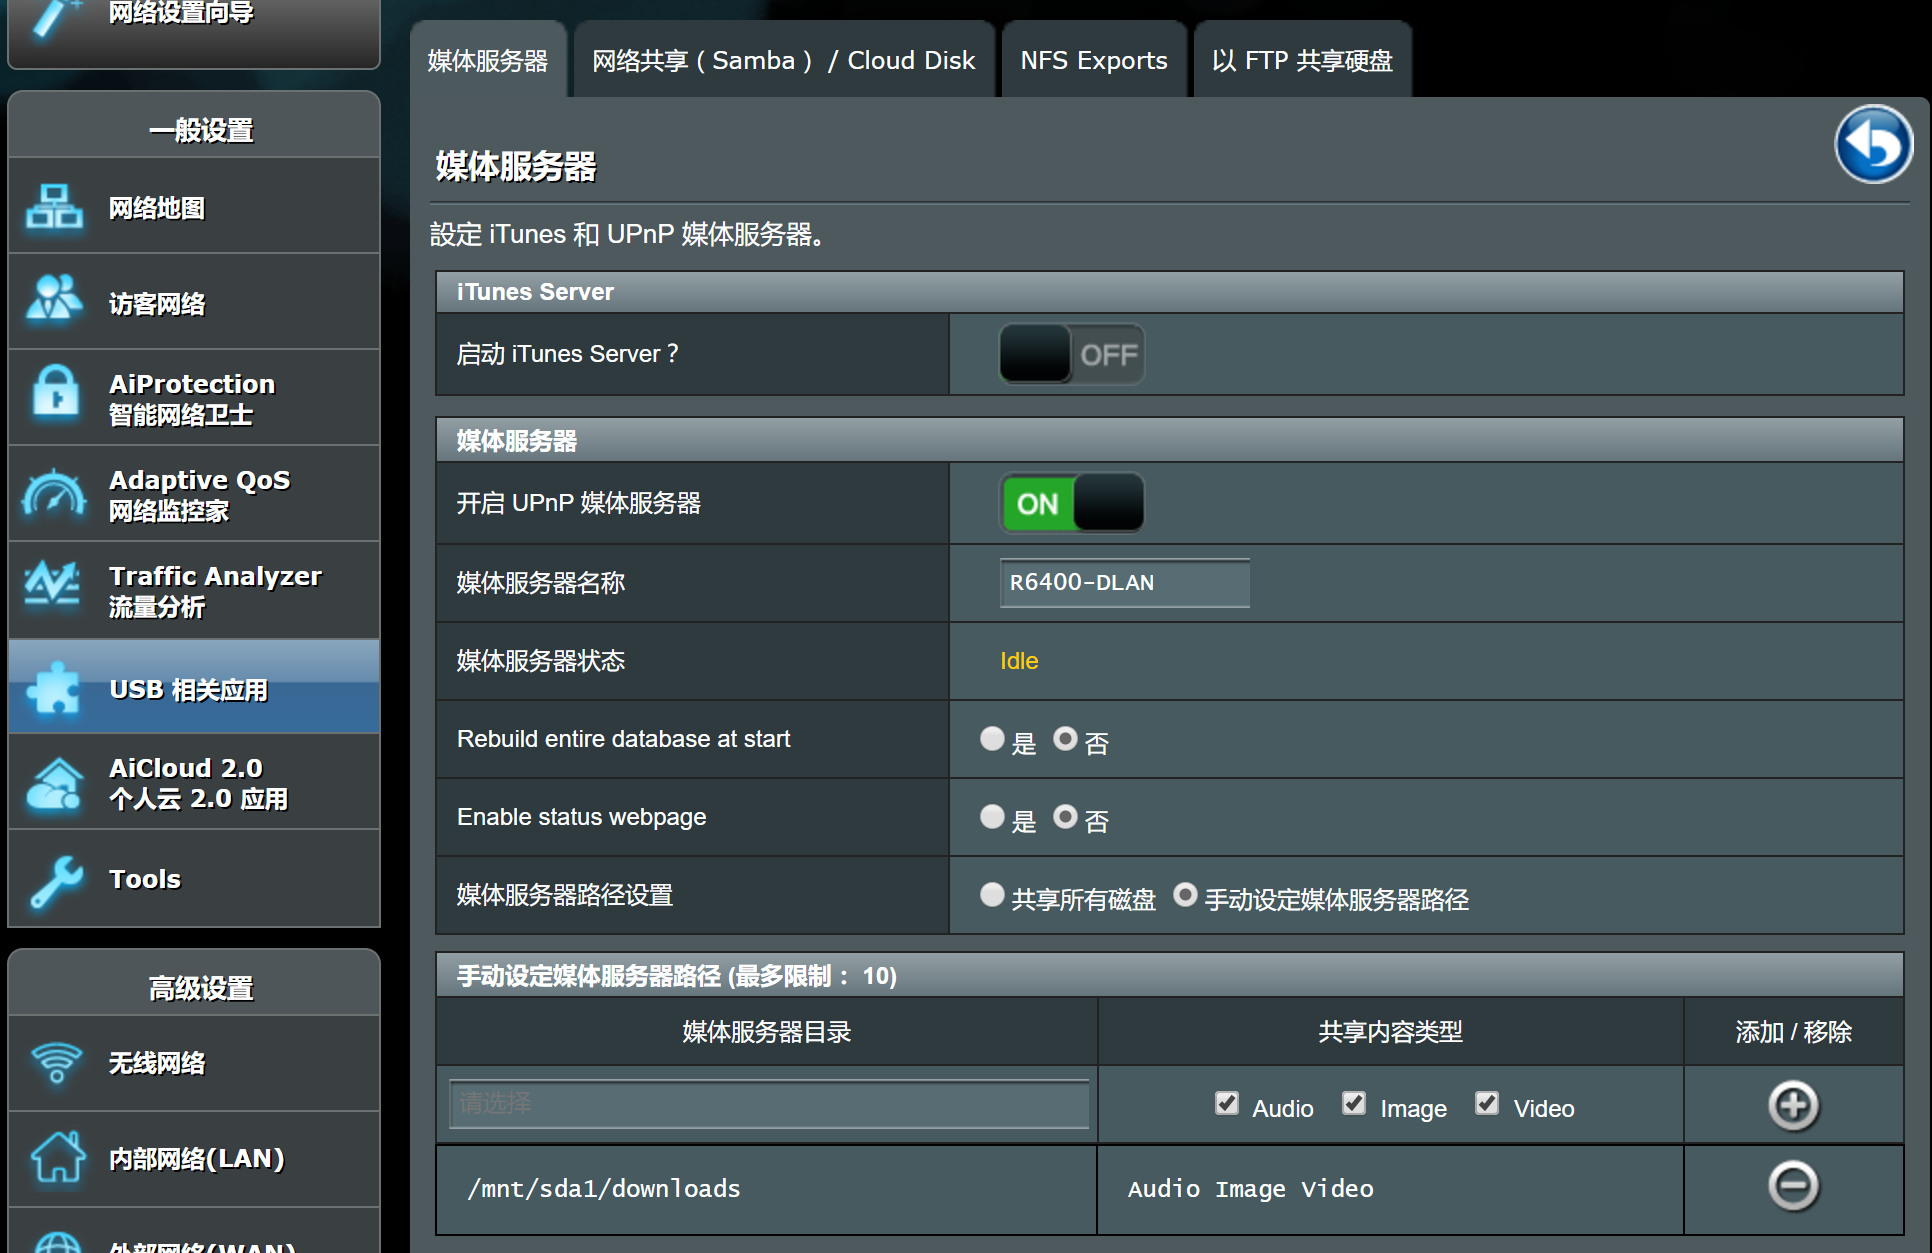Open guest network sidebar icon

[x=54, y=302]
